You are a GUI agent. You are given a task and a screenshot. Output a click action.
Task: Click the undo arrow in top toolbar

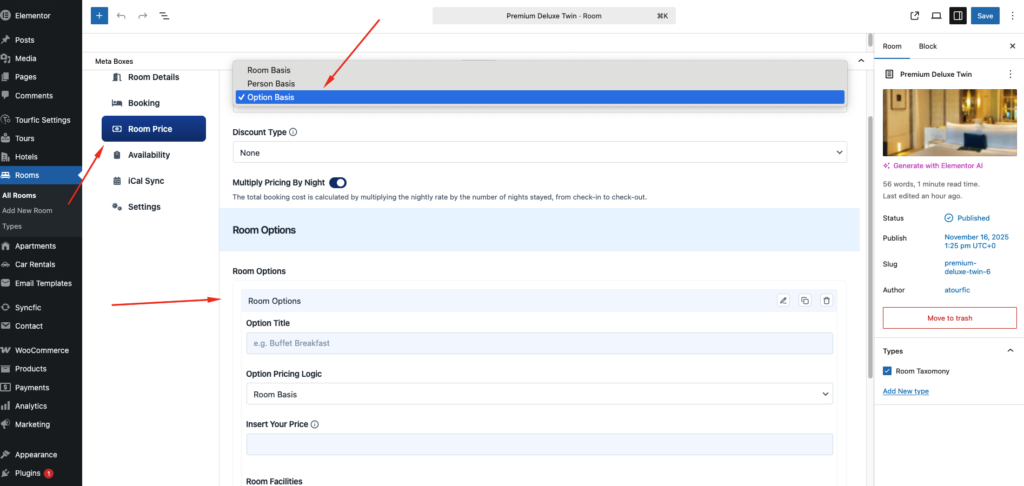click(x=121, y=16)
